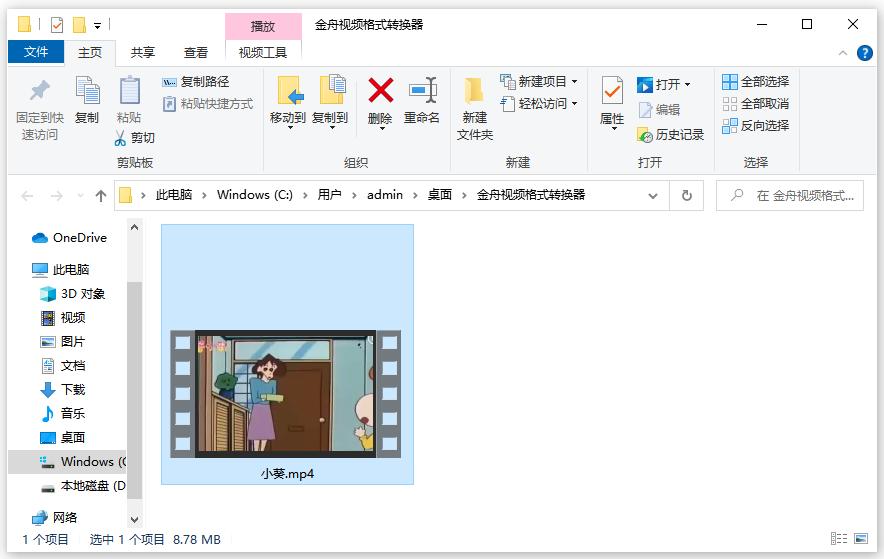The width and height of the screenshot is (884, 559).
Task: Open 图片 folder in sidebar
Action: [63, 341]
